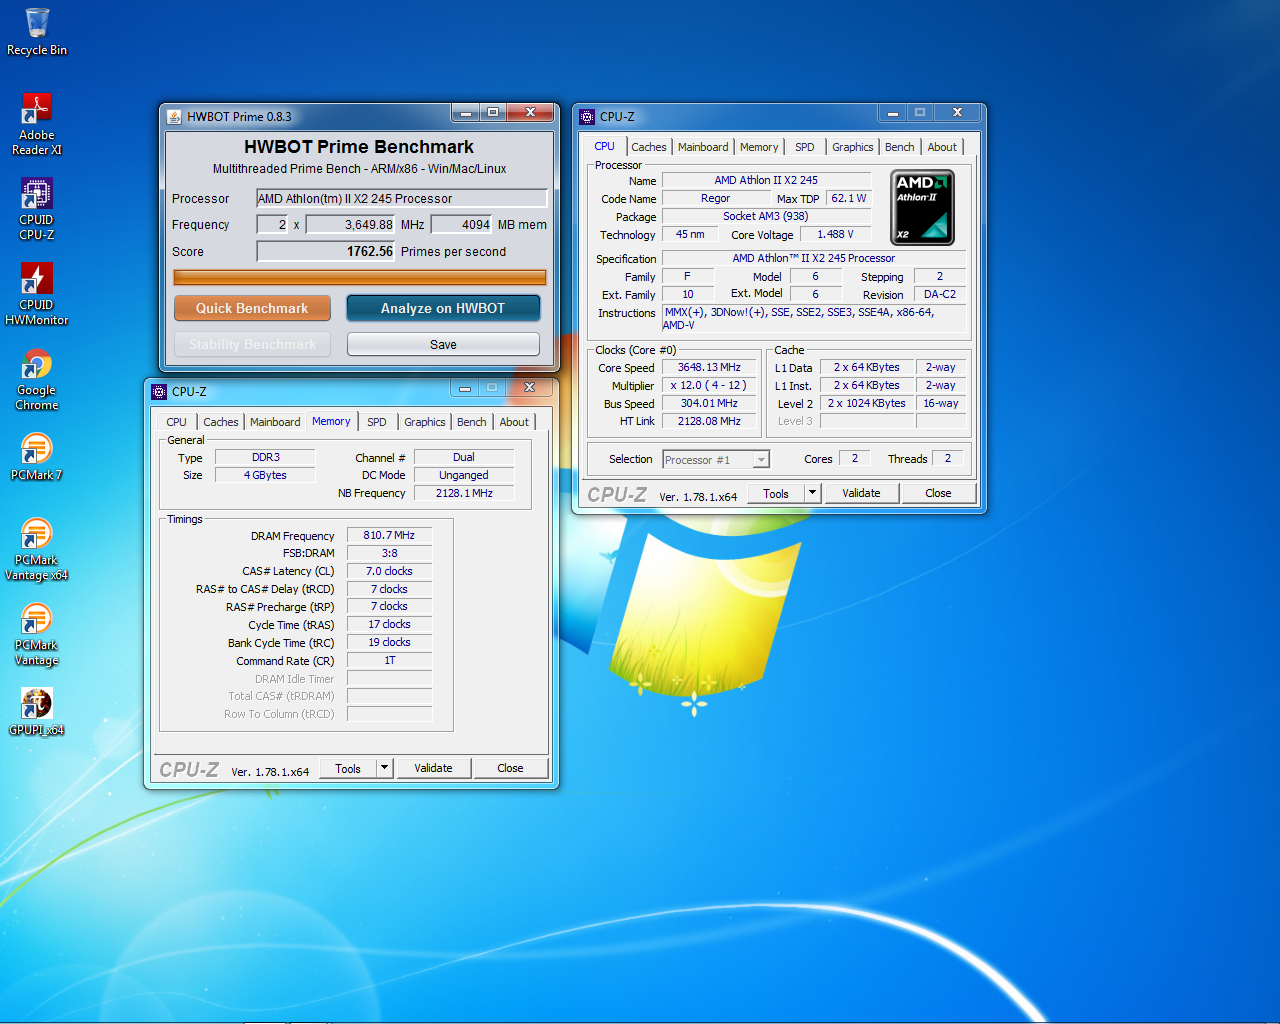Image resolution: width=1280 pixels, height=1024 pixels.
Task: Select the CPUID CPU-Z desktop shortcut
Action: (37, 209)
